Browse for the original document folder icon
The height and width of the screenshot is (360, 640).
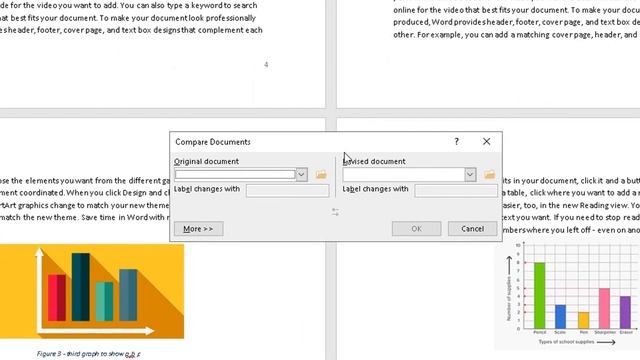(321, 175)
